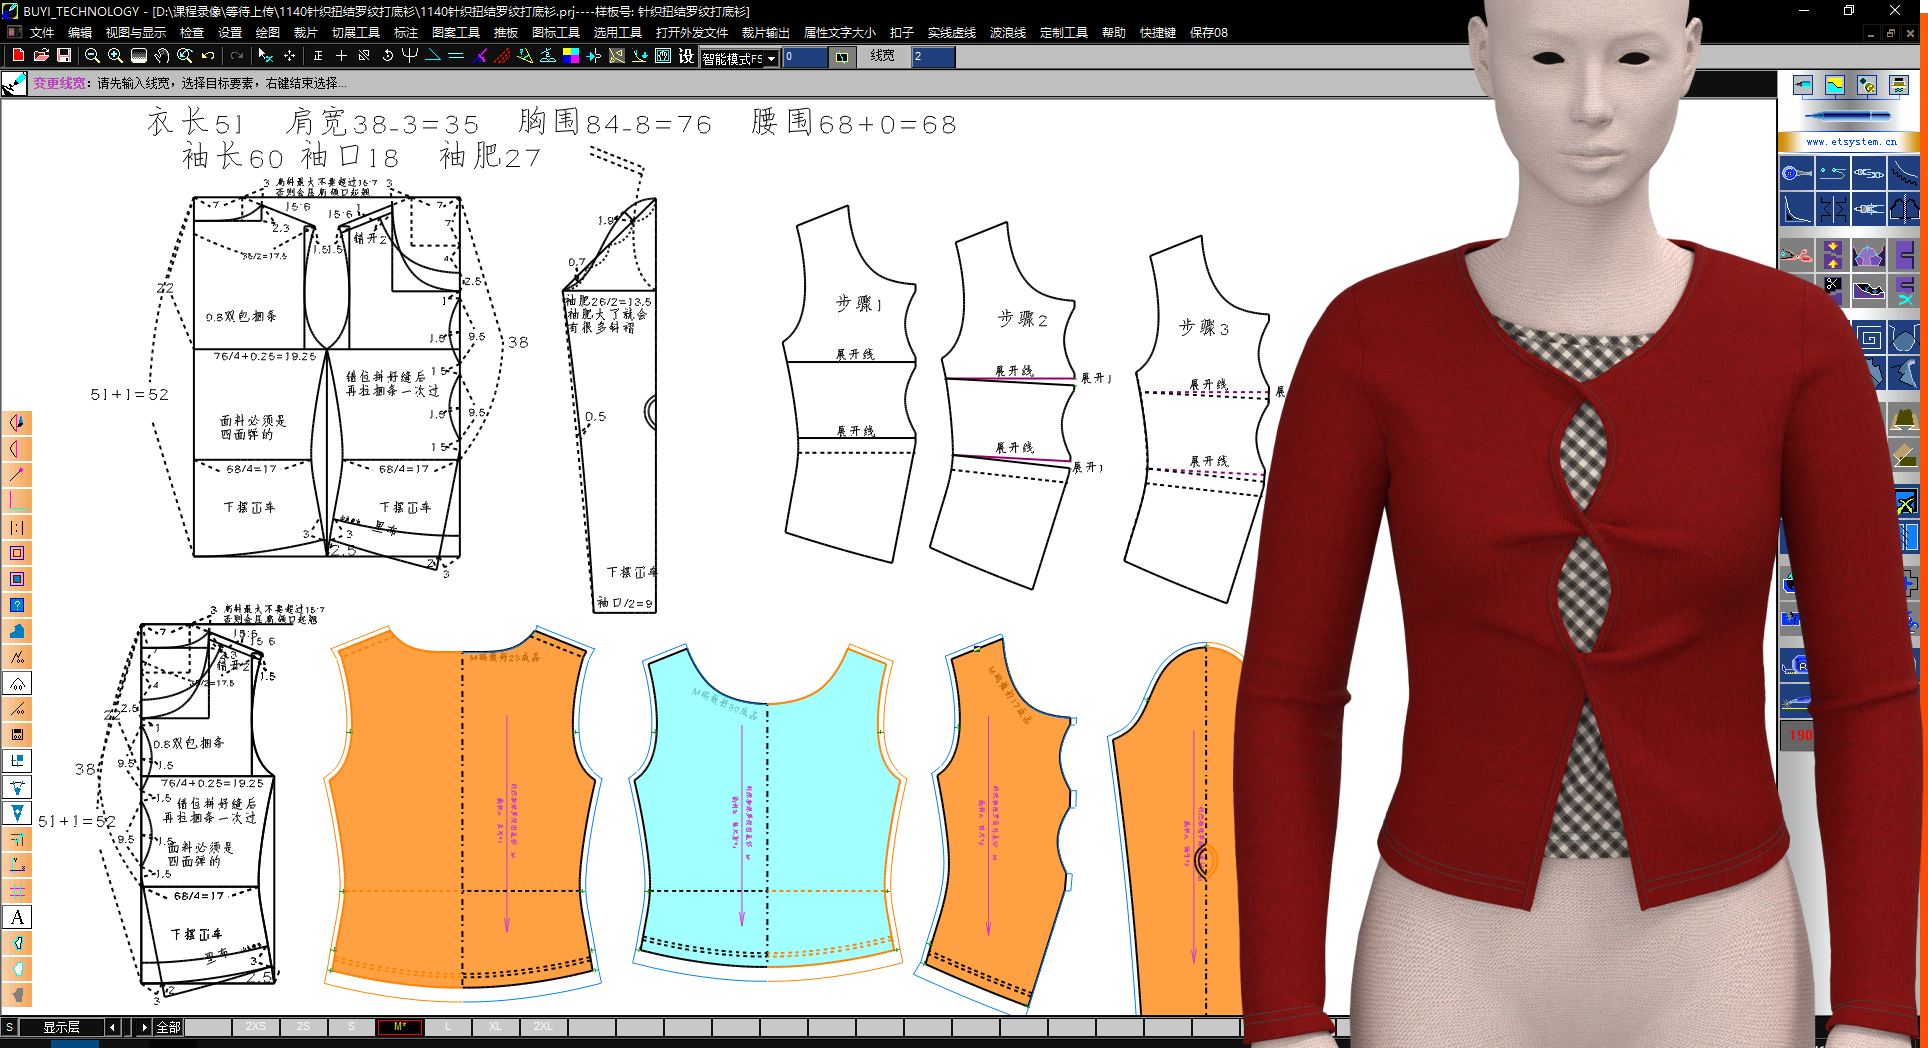Select the 2XS size in bottom bar
The image size is (1928, 1048).
[x=256, y=1027]
